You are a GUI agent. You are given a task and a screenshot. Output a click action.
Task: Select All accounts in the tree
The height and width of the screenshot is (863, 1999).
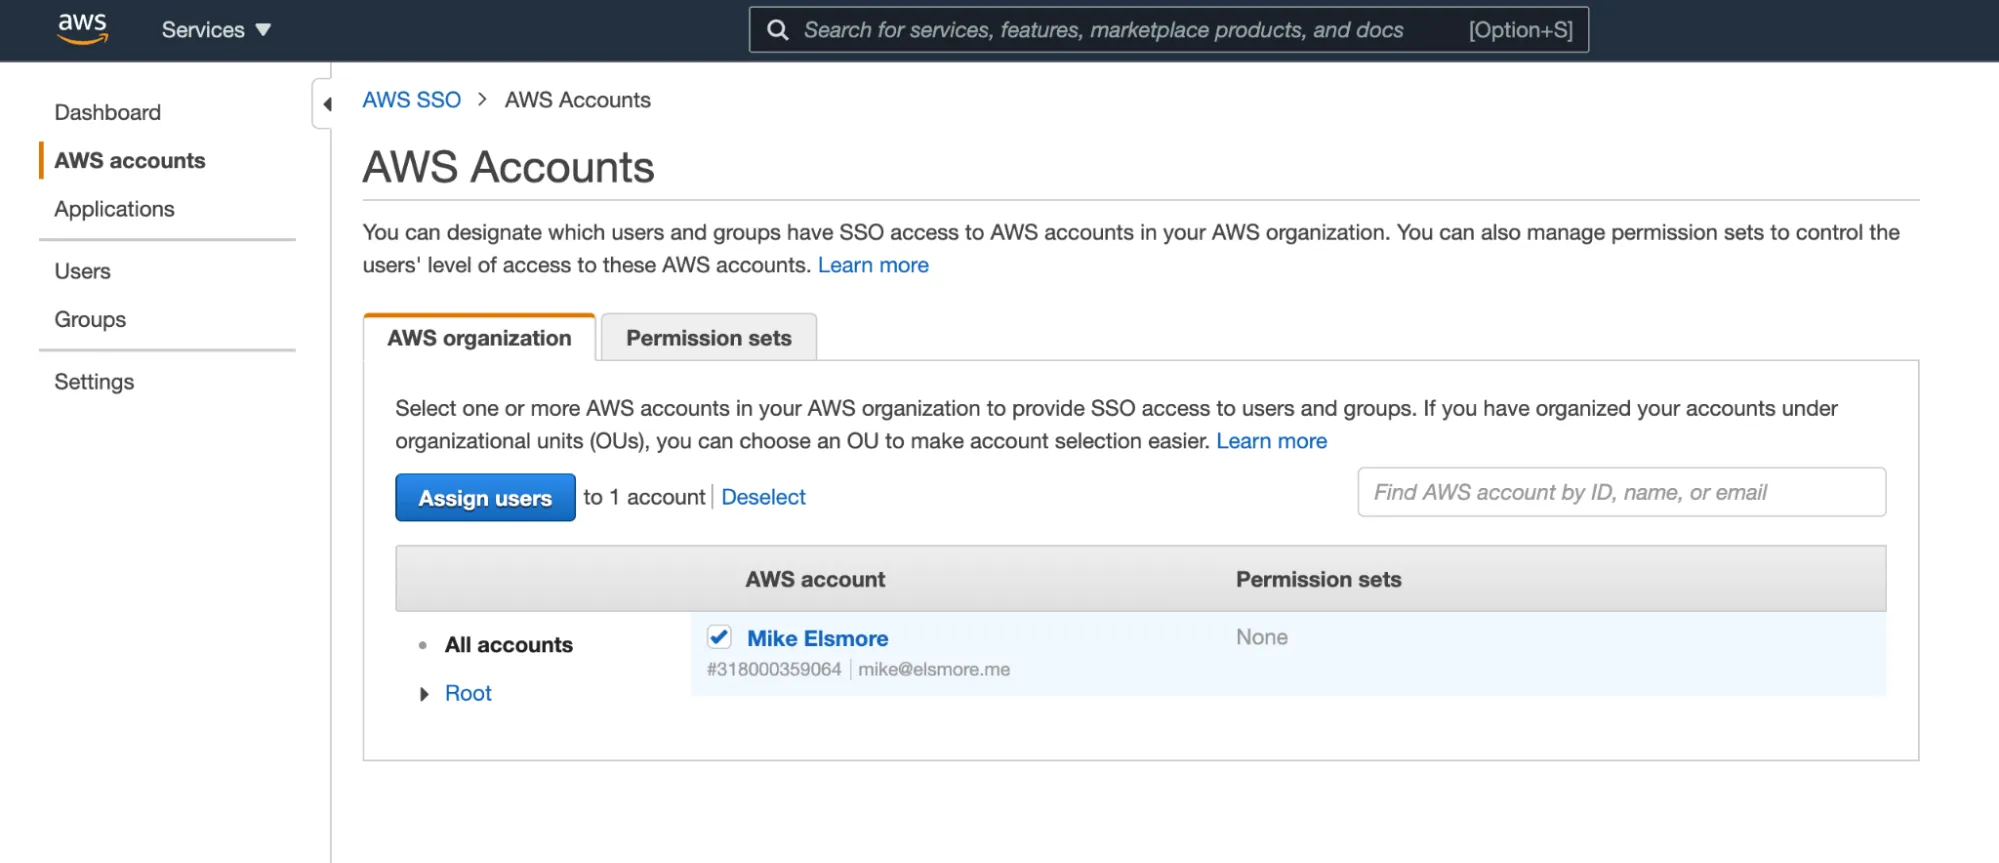click(x=508, y=645)
